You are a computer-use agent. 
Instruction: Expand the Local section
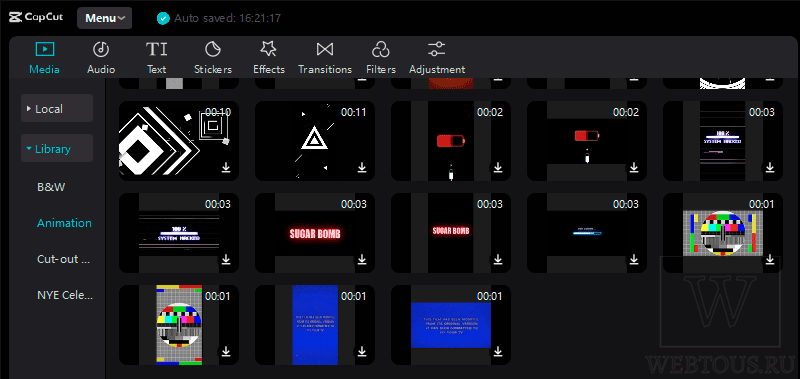pos(57,108)
